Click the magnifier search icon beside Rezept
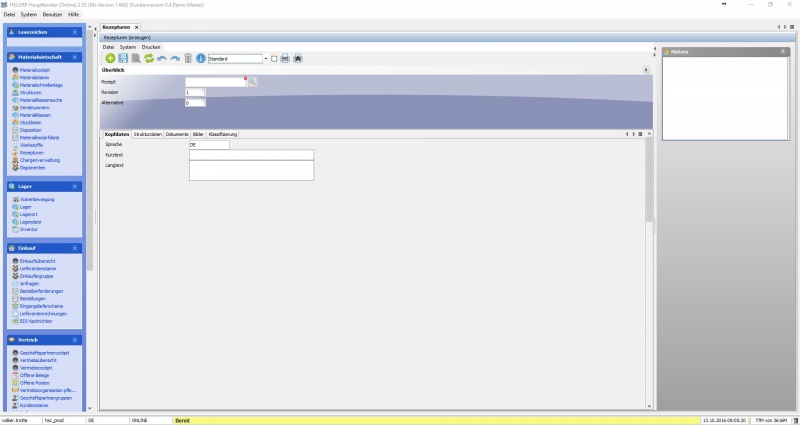The image size is (800, 425). (252, 82)
